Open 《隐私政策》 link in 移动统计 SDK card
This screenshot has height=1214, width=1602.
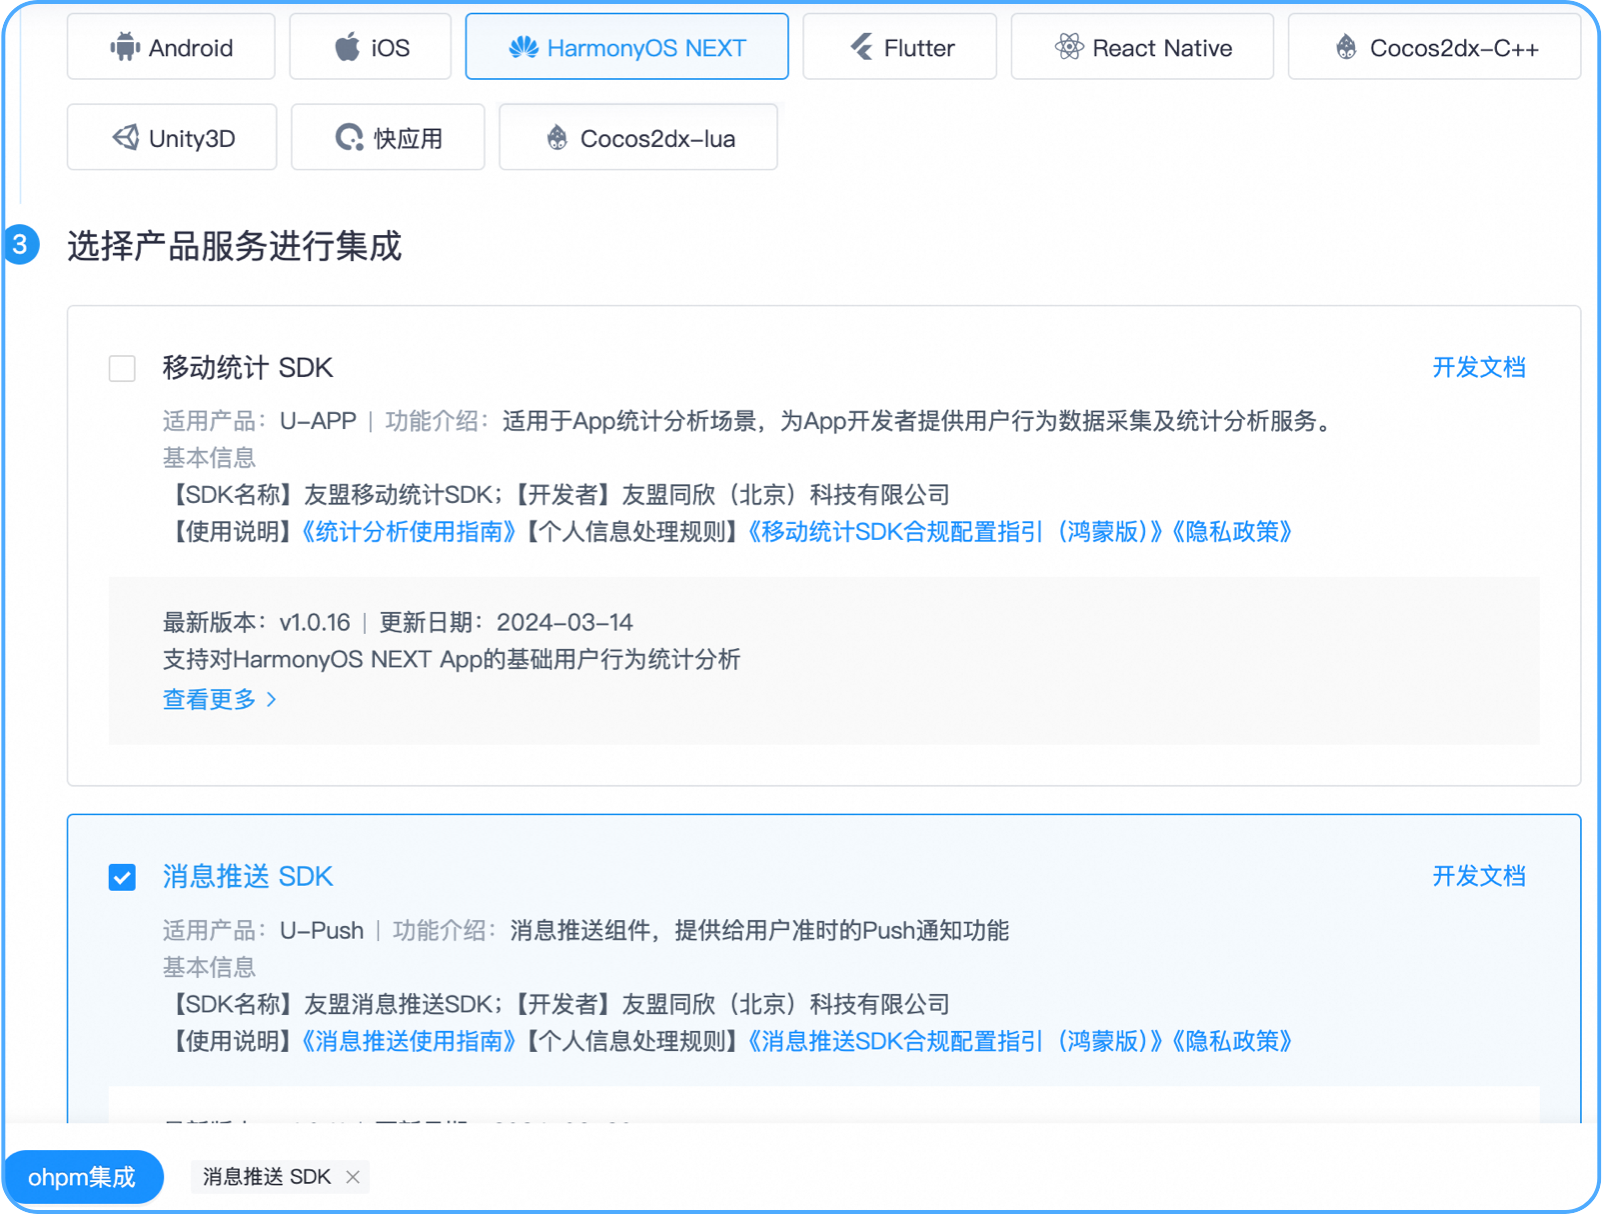[x=1232, y=532]
